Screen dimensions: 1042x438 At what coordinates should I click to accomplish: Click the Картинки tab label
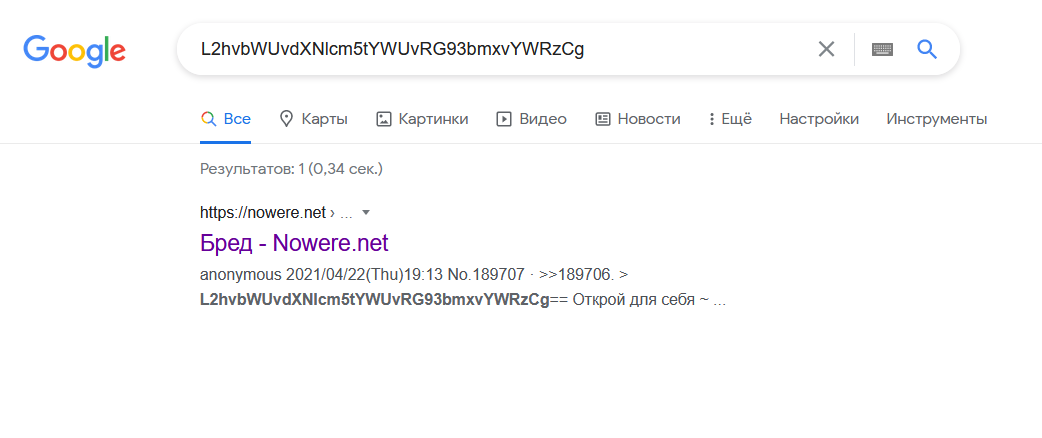tap(433, 119)
